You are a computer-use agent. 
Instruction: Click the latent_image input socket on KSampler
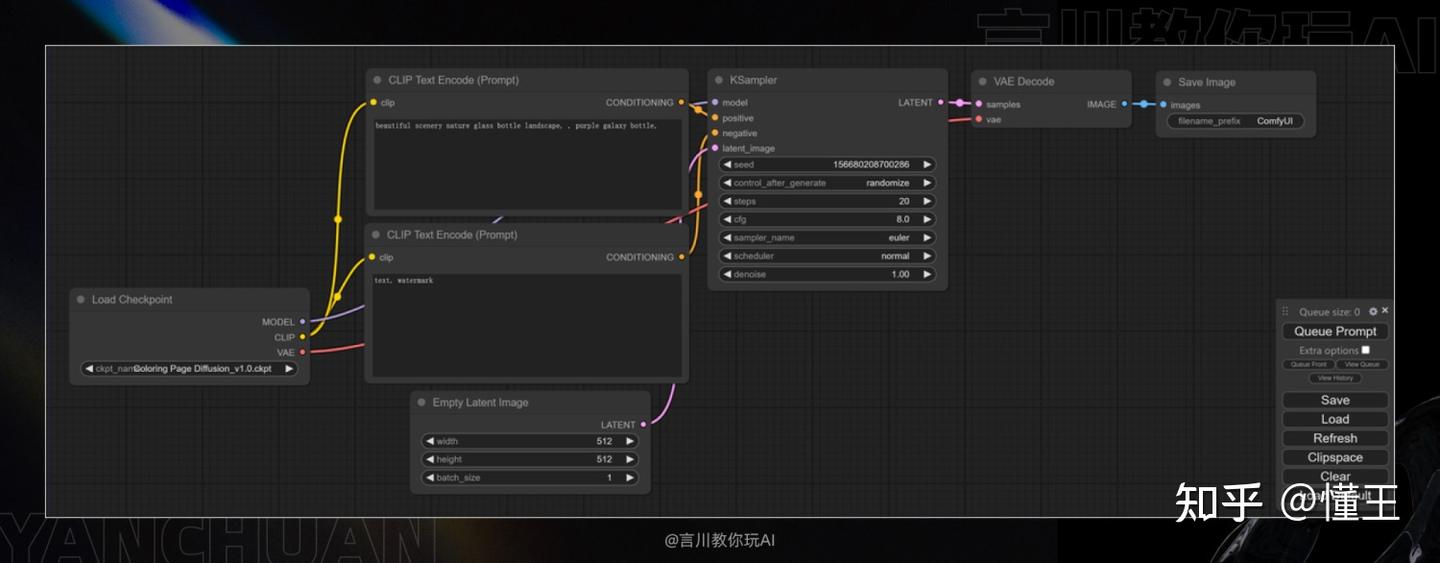715,148
